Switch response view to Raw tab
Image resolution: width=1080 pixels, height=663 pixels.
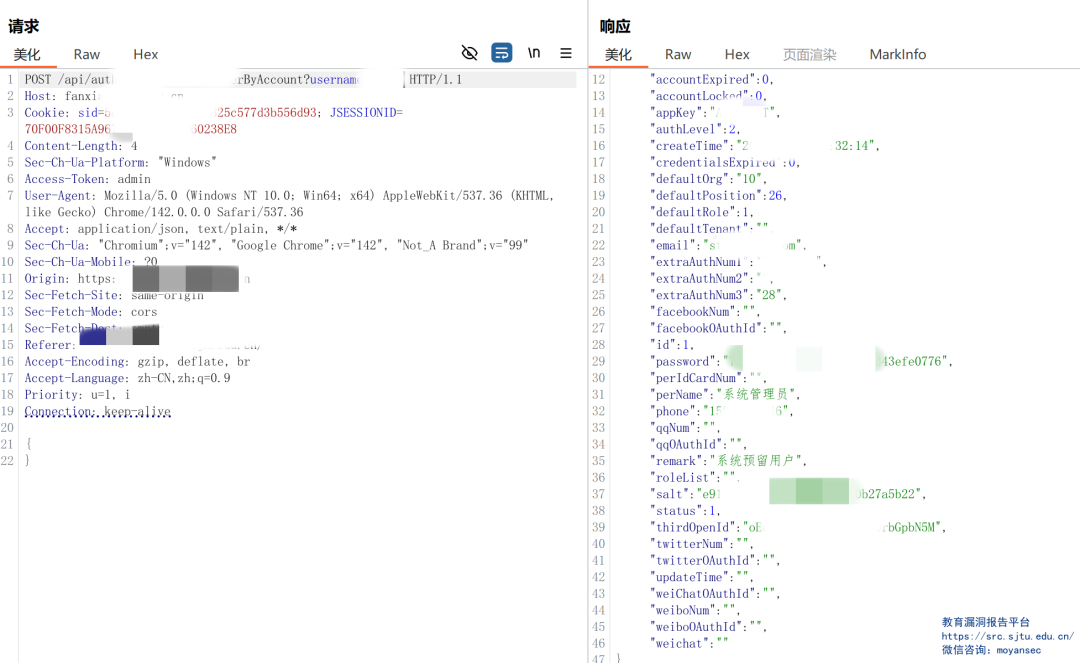(678, 54)
